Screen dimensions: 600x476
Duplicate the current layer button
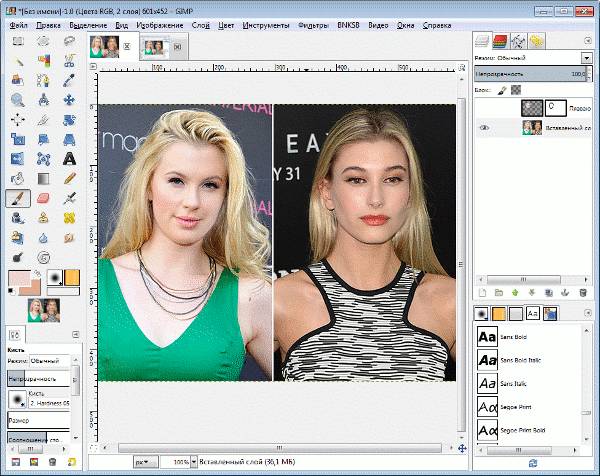549,293
